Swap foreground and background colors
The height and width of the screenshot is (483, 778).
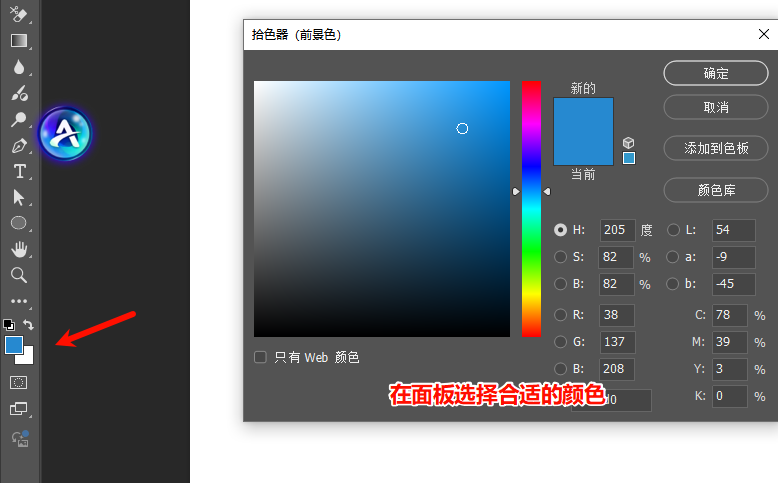click(x=28, y=325)
